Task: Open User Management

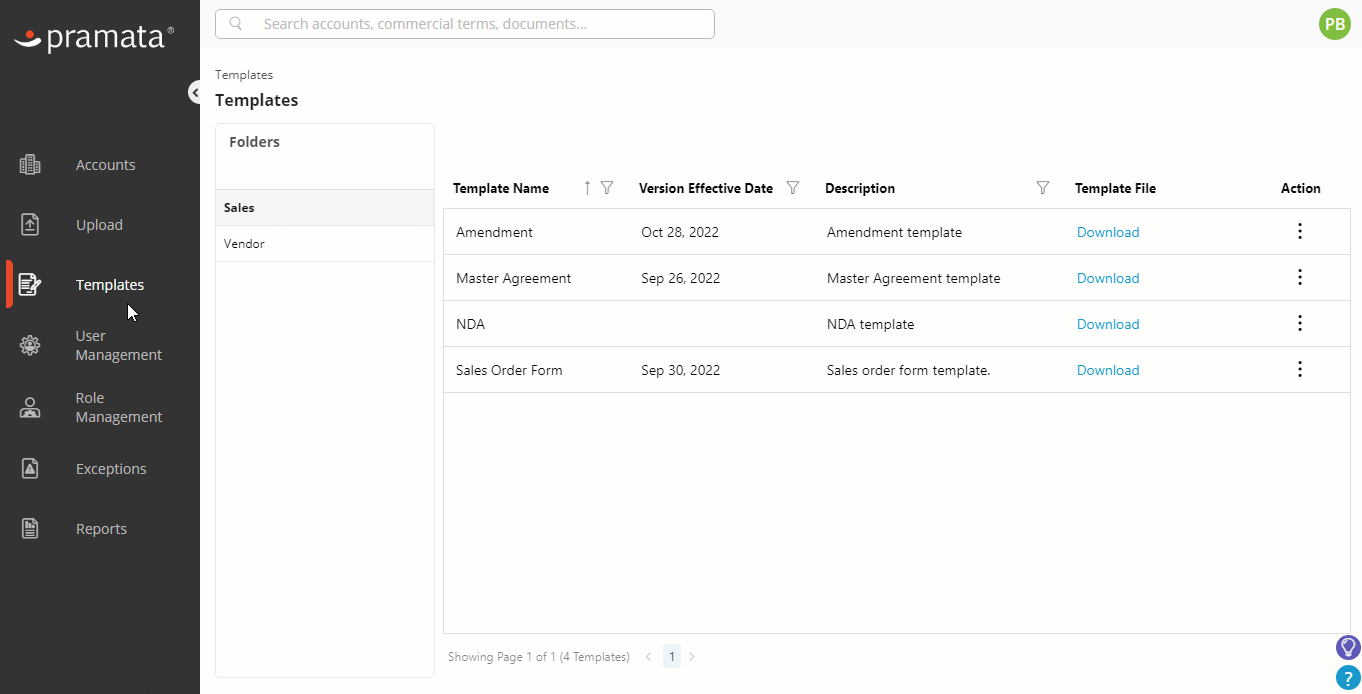Action: coord(118,345)
